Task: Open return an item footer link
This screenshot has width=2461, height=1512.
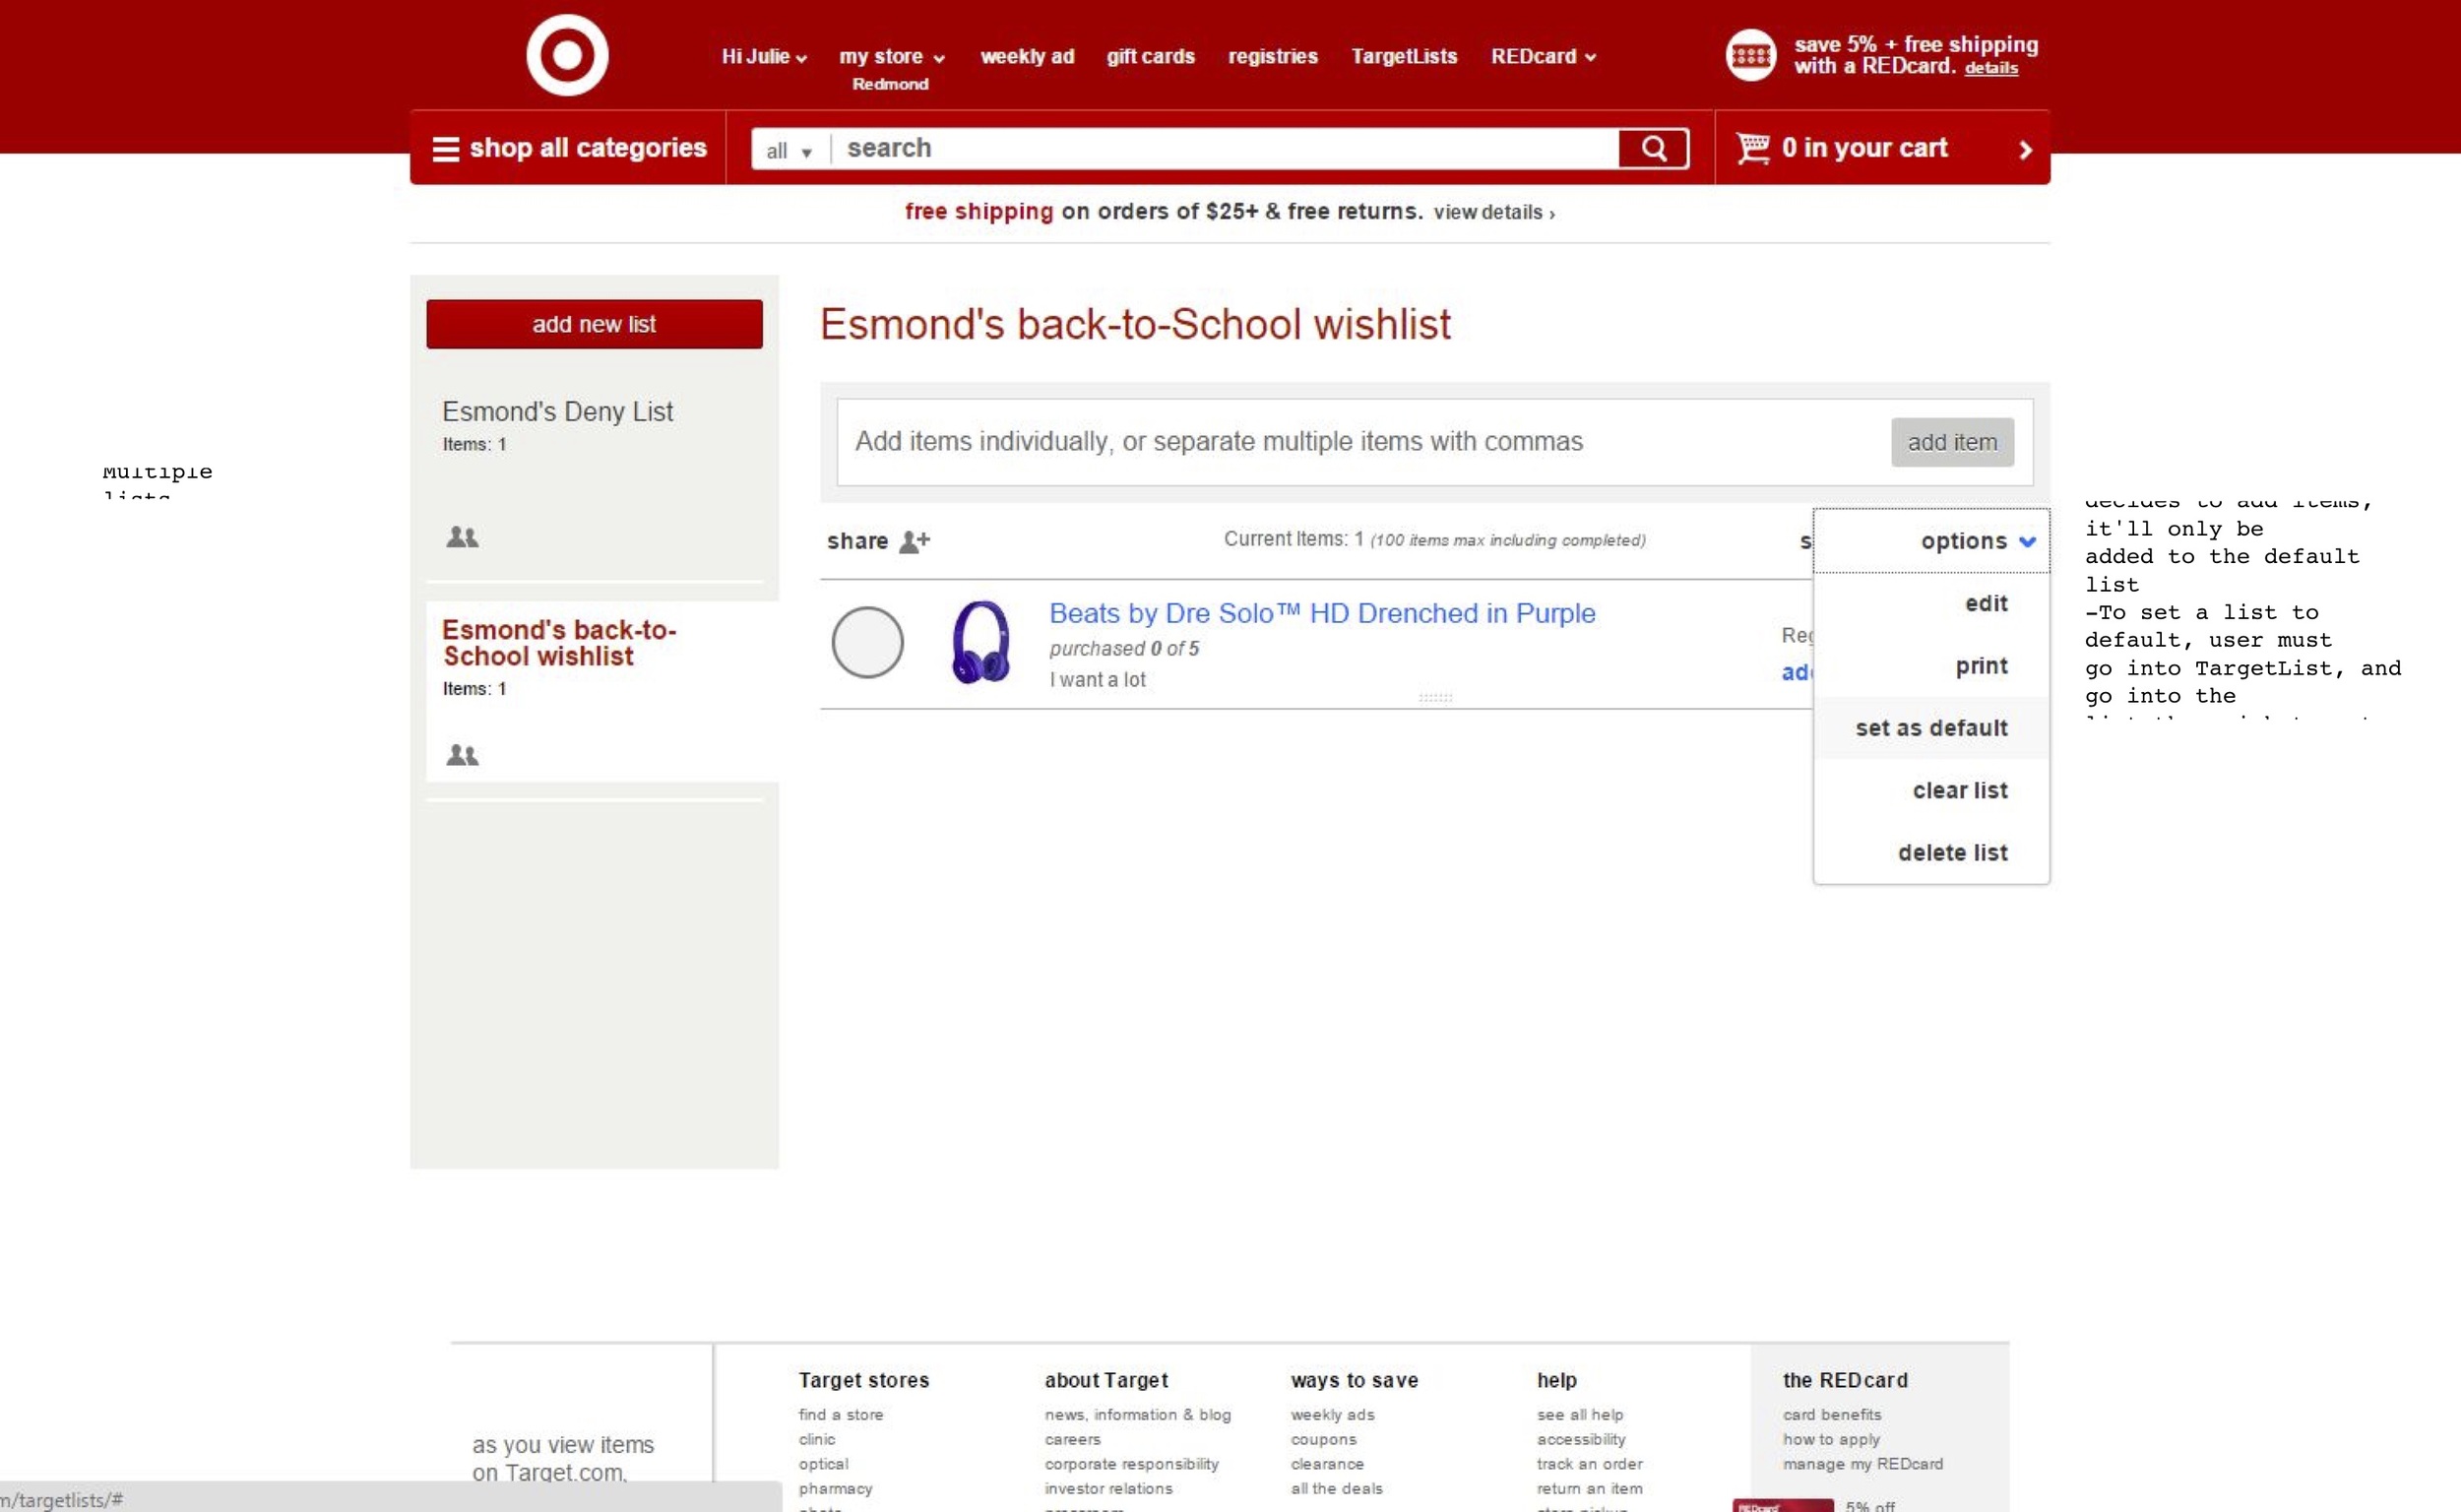Action: (x=1589, y=1489)
